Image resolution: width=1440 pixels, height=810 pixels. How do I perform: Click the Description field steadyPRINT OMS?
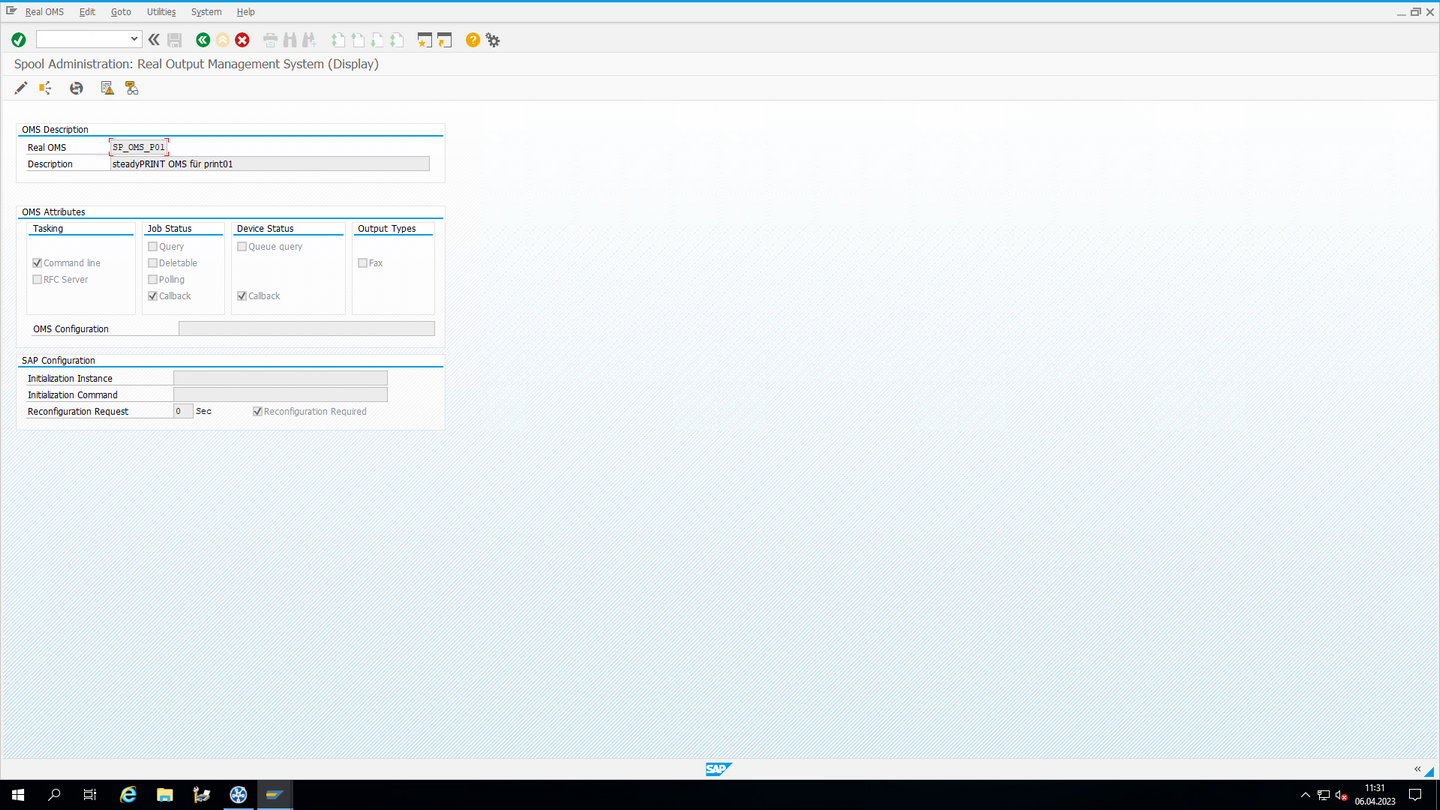270,164
